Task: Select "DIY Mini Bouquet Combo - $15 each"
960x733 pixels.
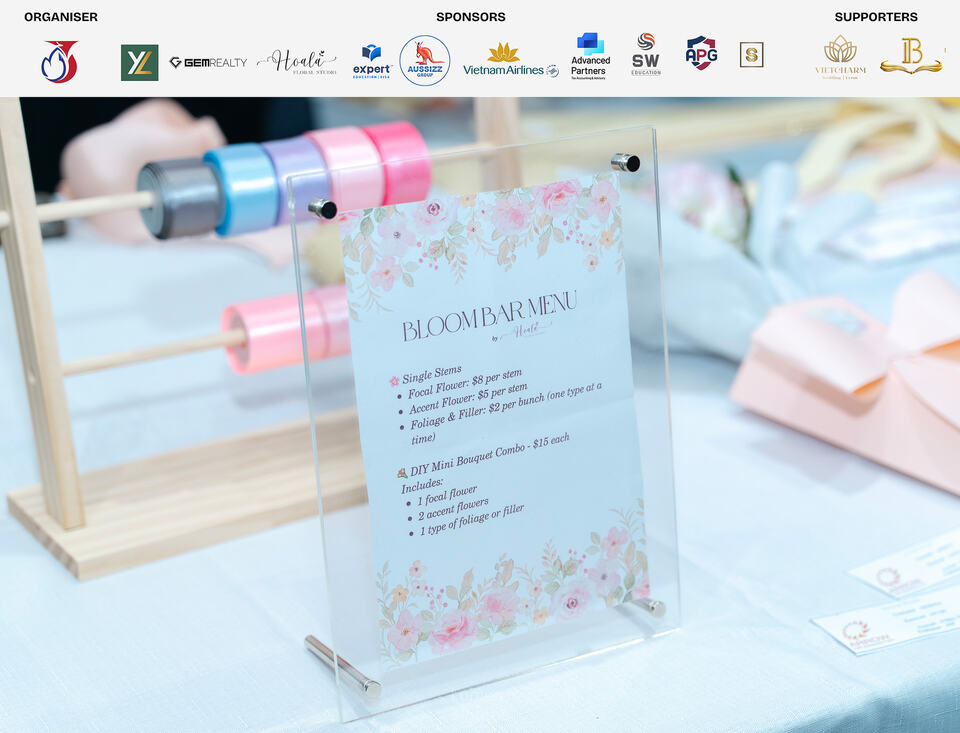Action: [490, 454]
